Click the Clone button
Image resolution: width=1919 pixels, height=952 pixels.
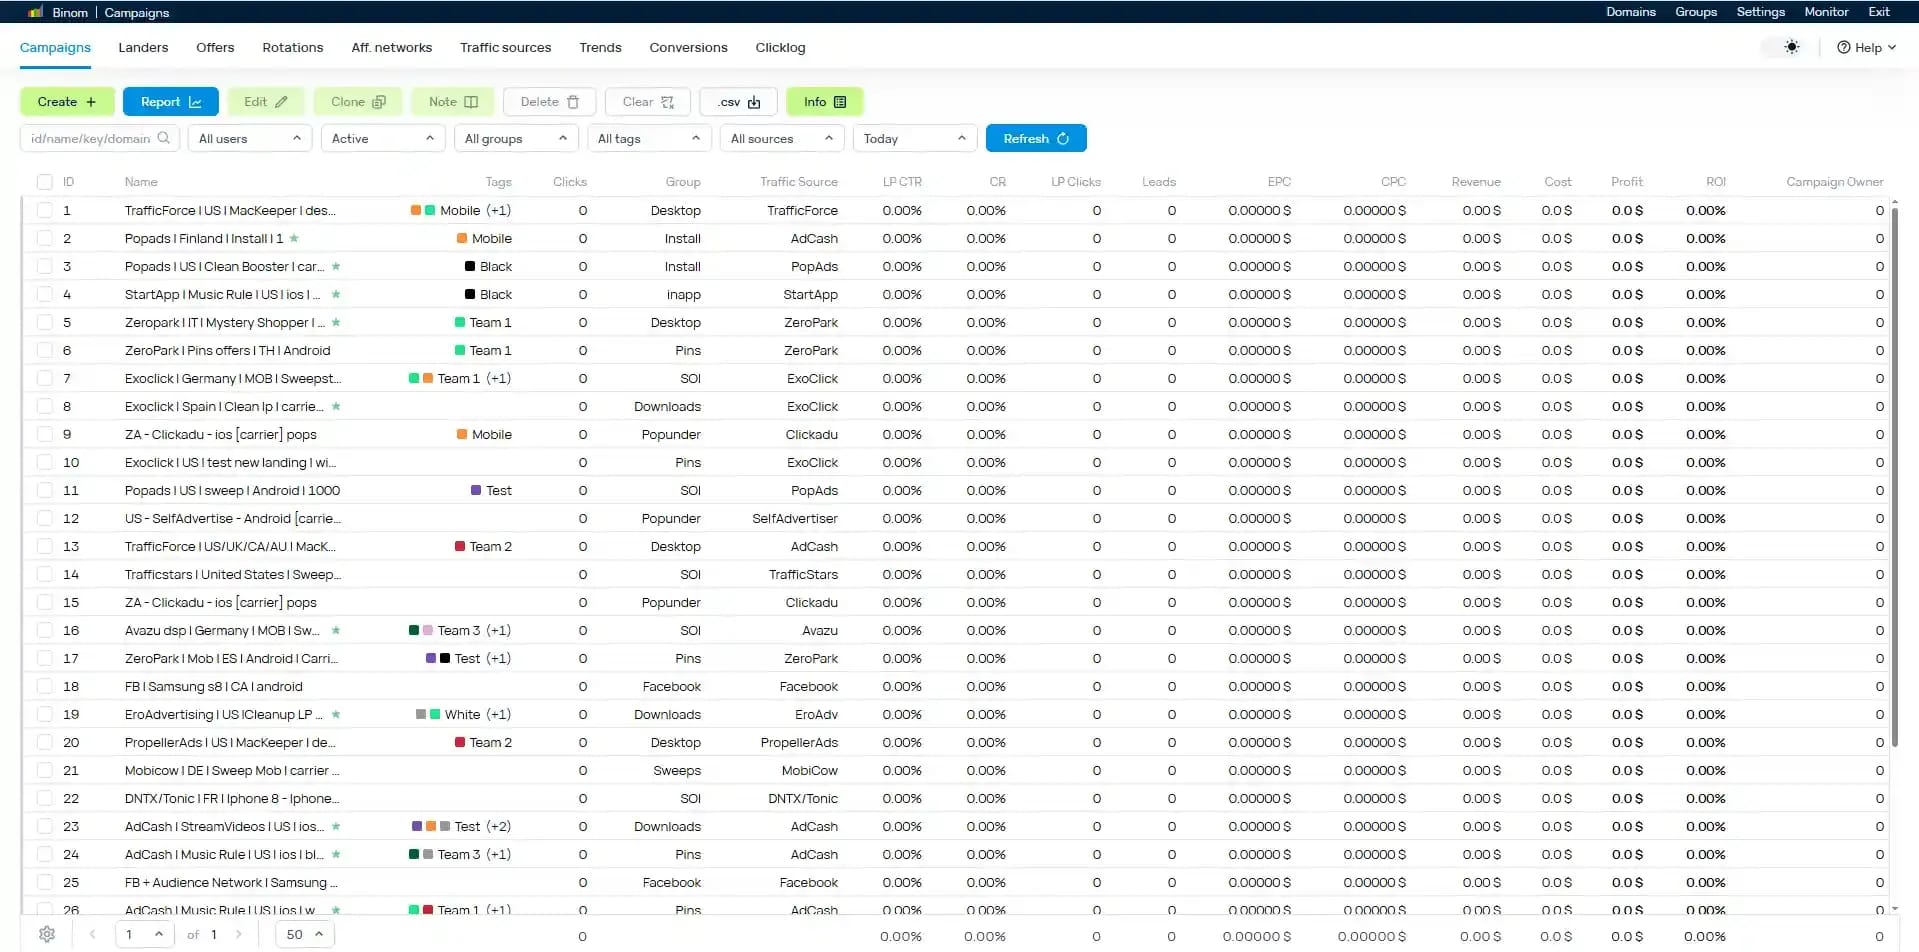358,102
